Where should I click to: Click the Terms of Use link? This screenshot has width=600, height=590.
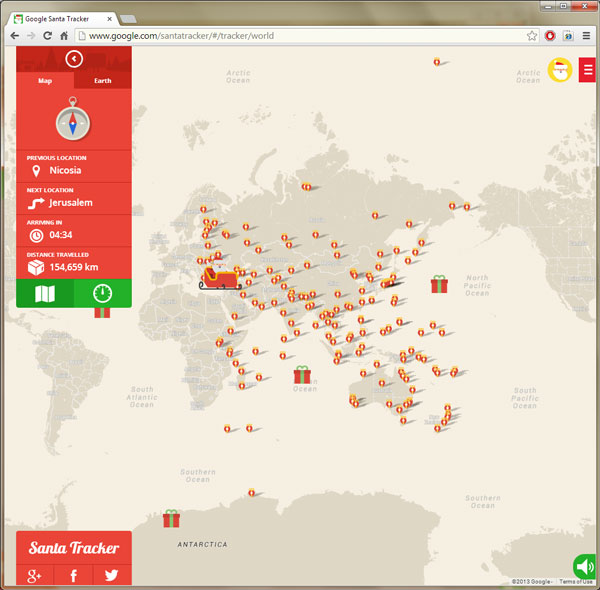[576, 582]
